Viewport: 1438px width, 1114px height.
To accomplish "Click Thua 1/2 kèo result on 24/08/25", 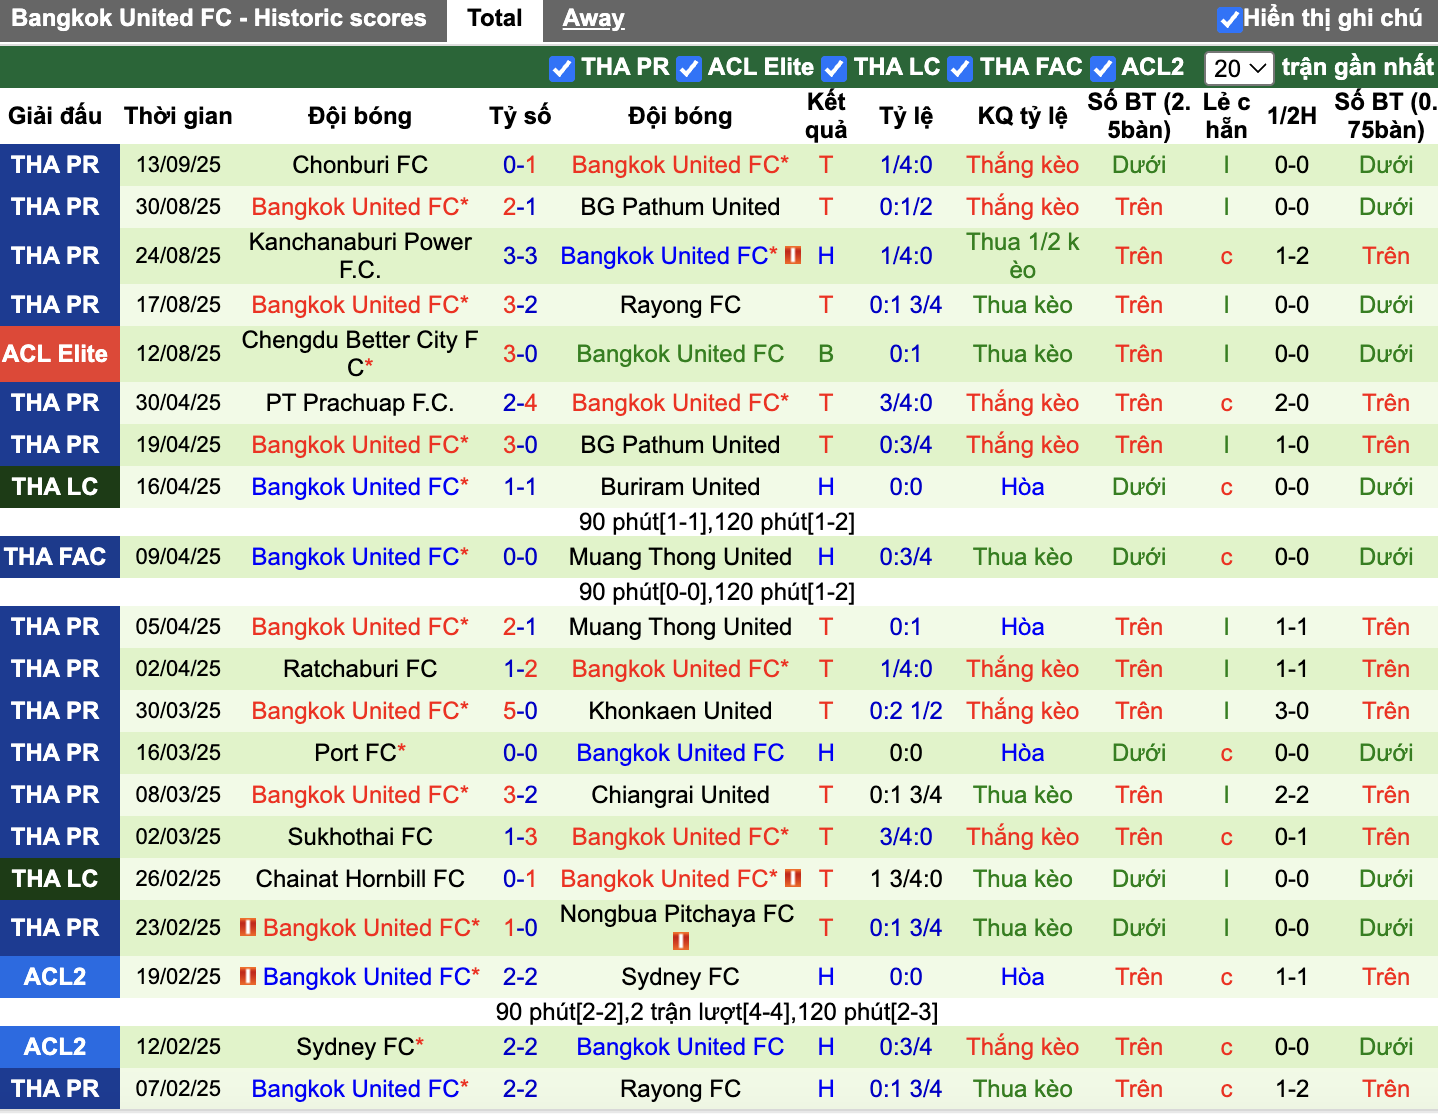I will click(x=1022, y=256).
